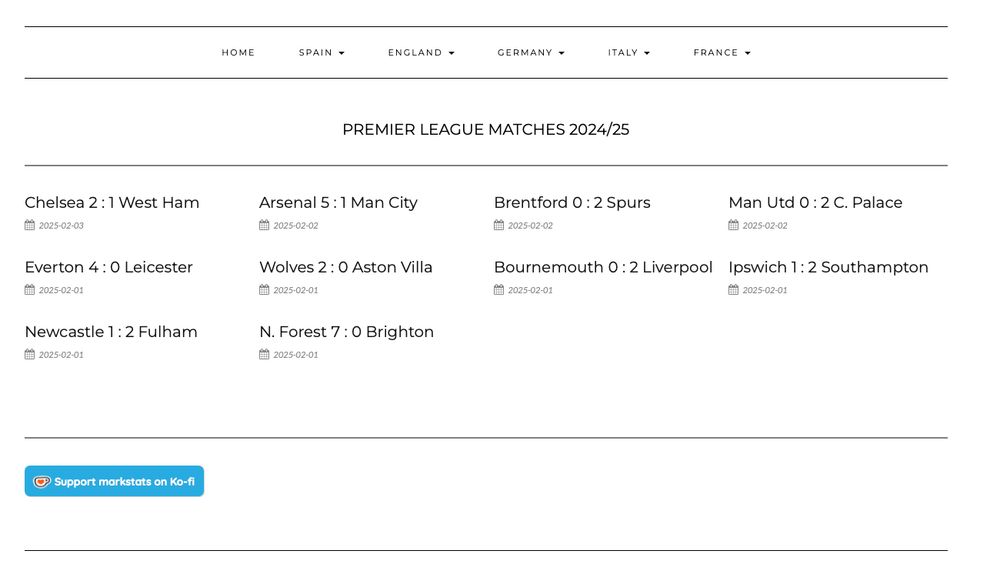Click calendar icon under Everton vs Leicester
Viewport: 1000px width, 588px height.
(x=29, y=290)
